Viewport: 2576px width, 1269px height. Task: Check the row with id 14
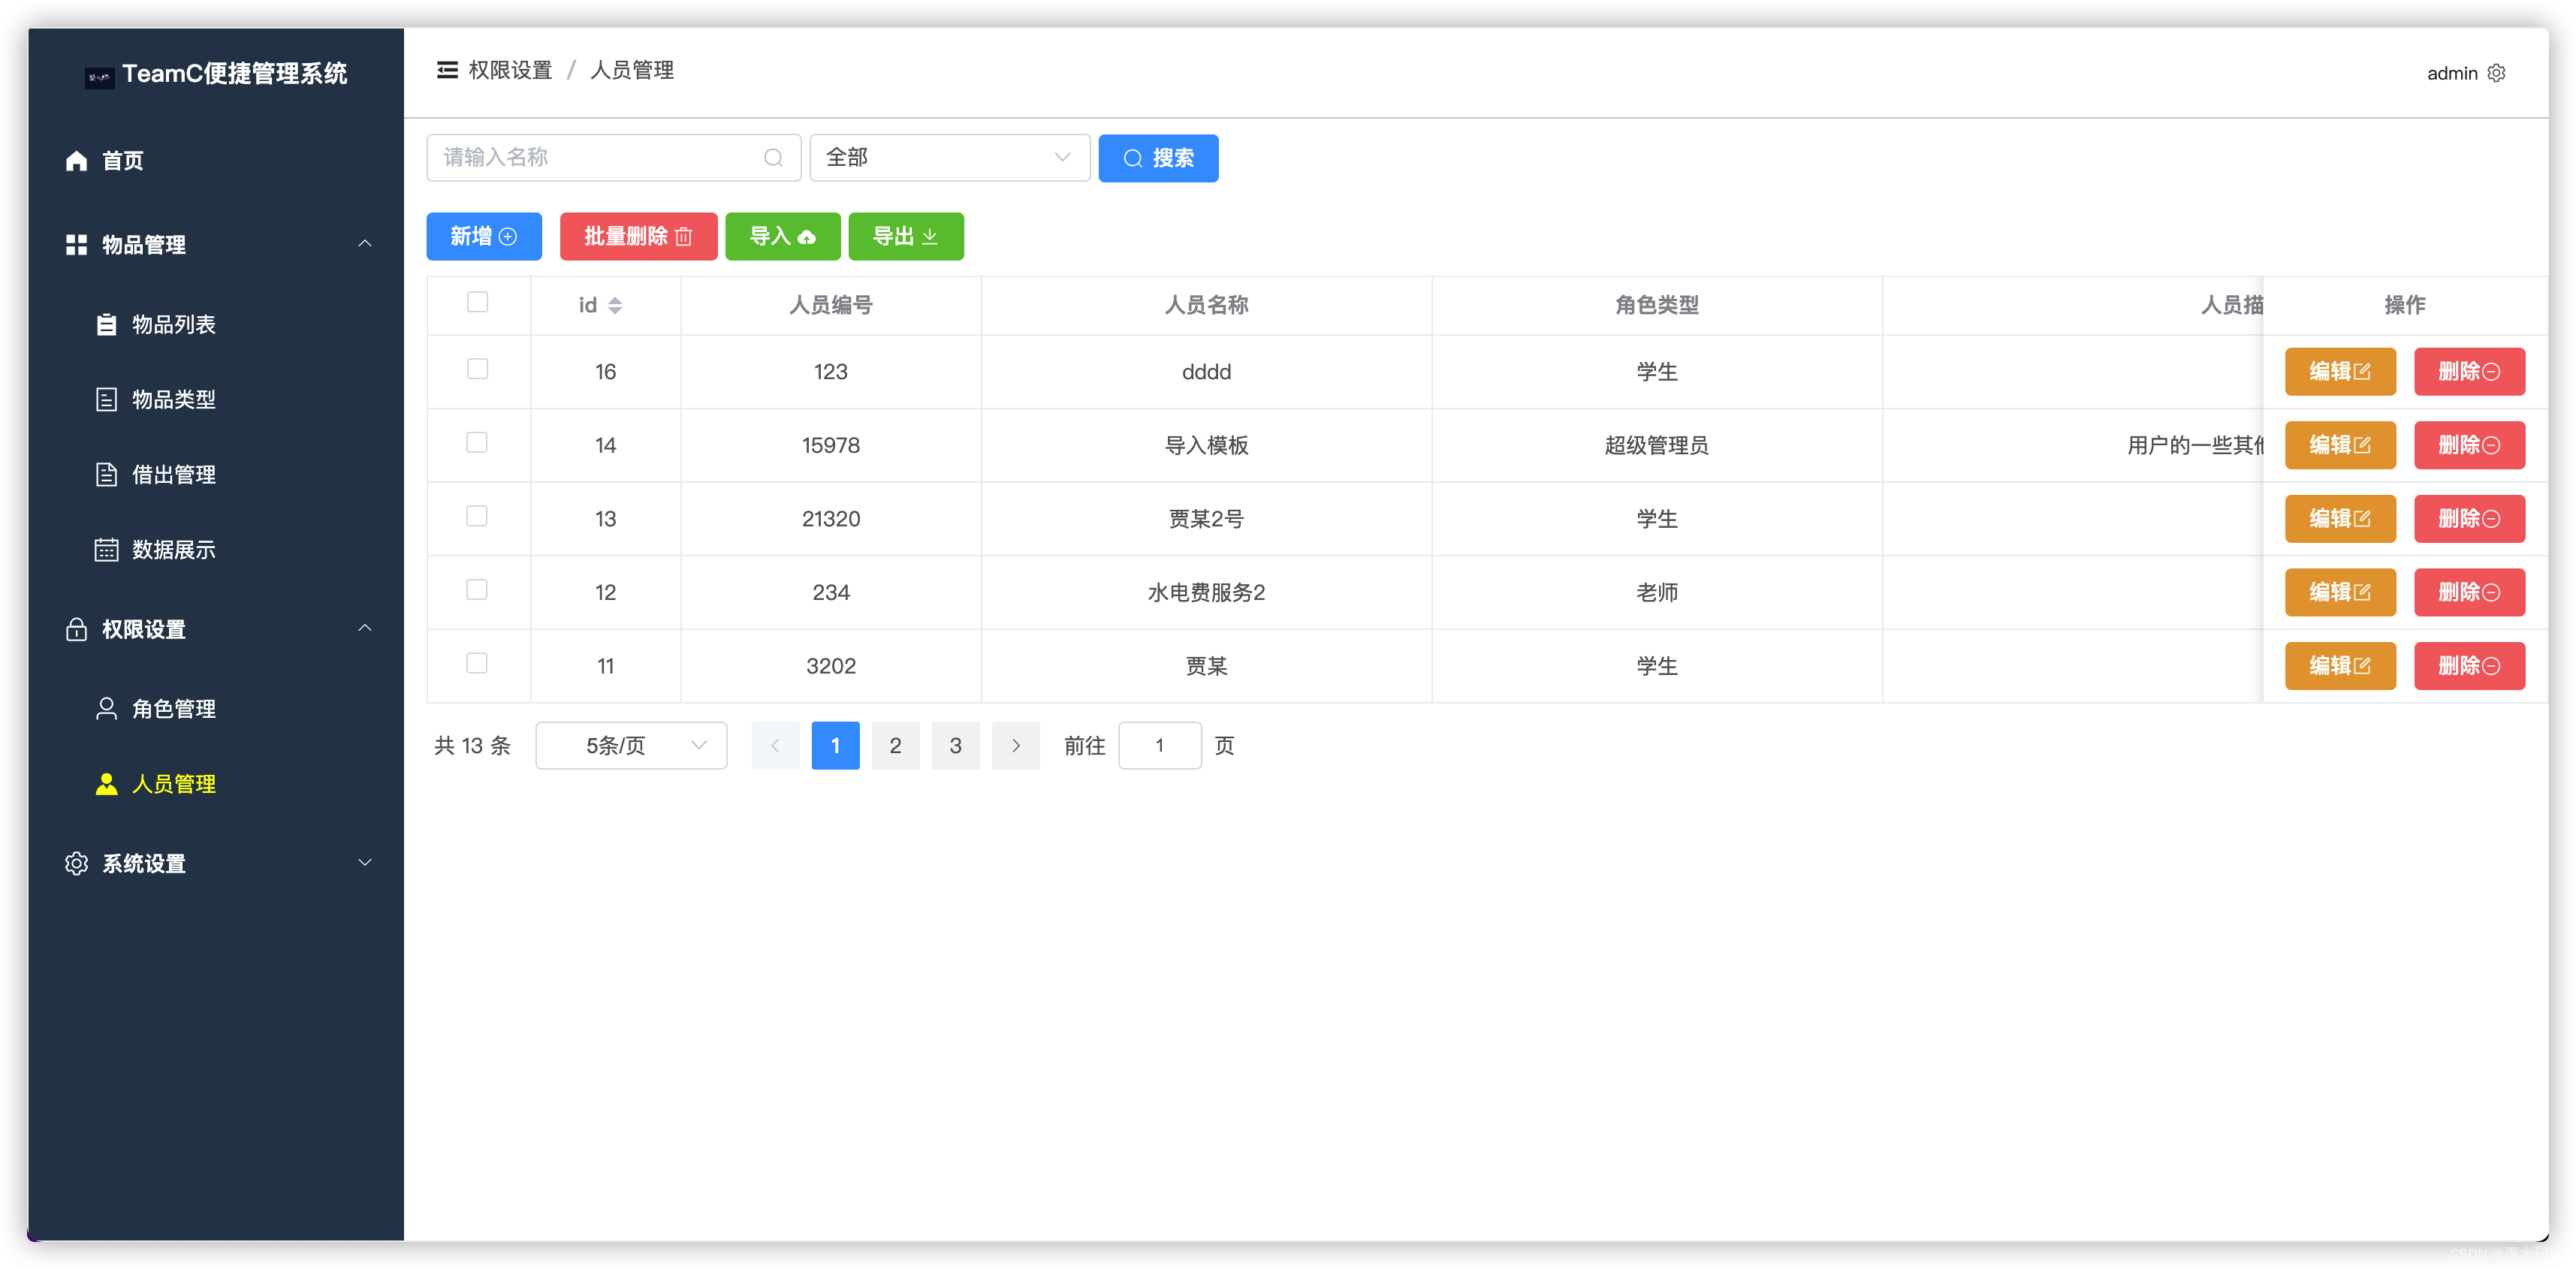[477, 443]
